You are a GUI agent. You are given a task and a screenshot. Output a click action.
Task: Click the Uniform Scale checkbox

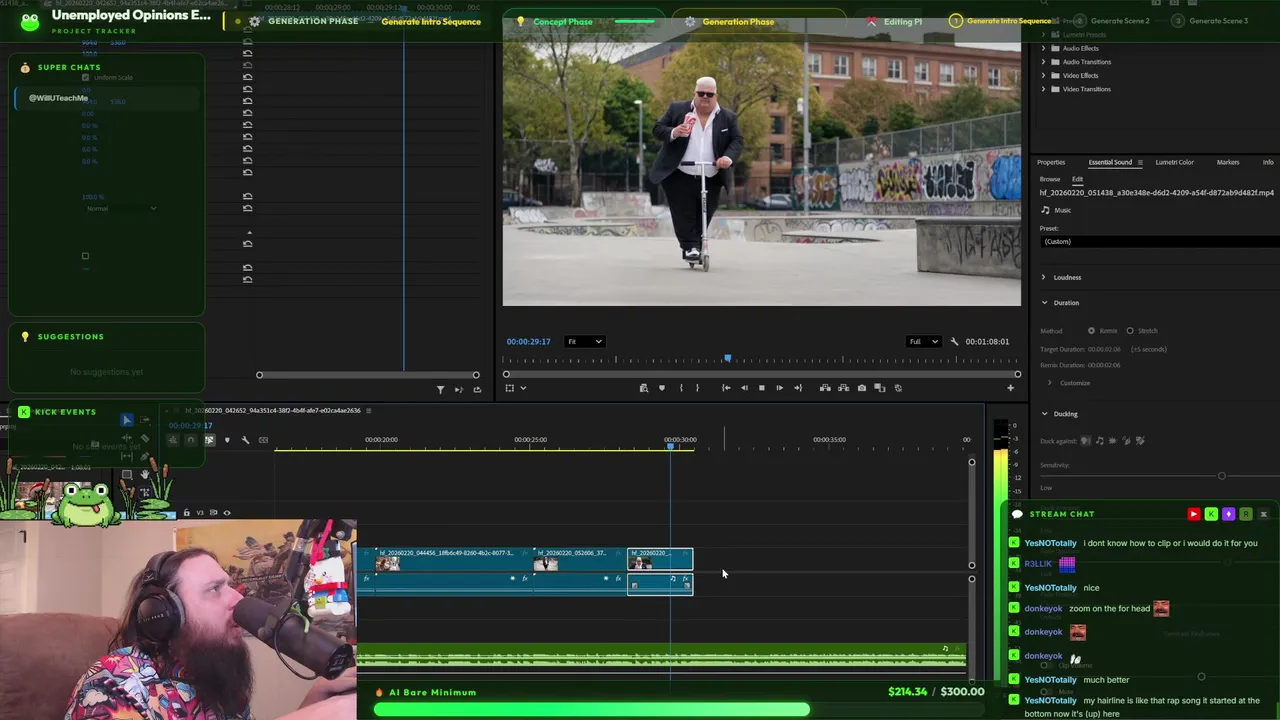tap(85, 77)
